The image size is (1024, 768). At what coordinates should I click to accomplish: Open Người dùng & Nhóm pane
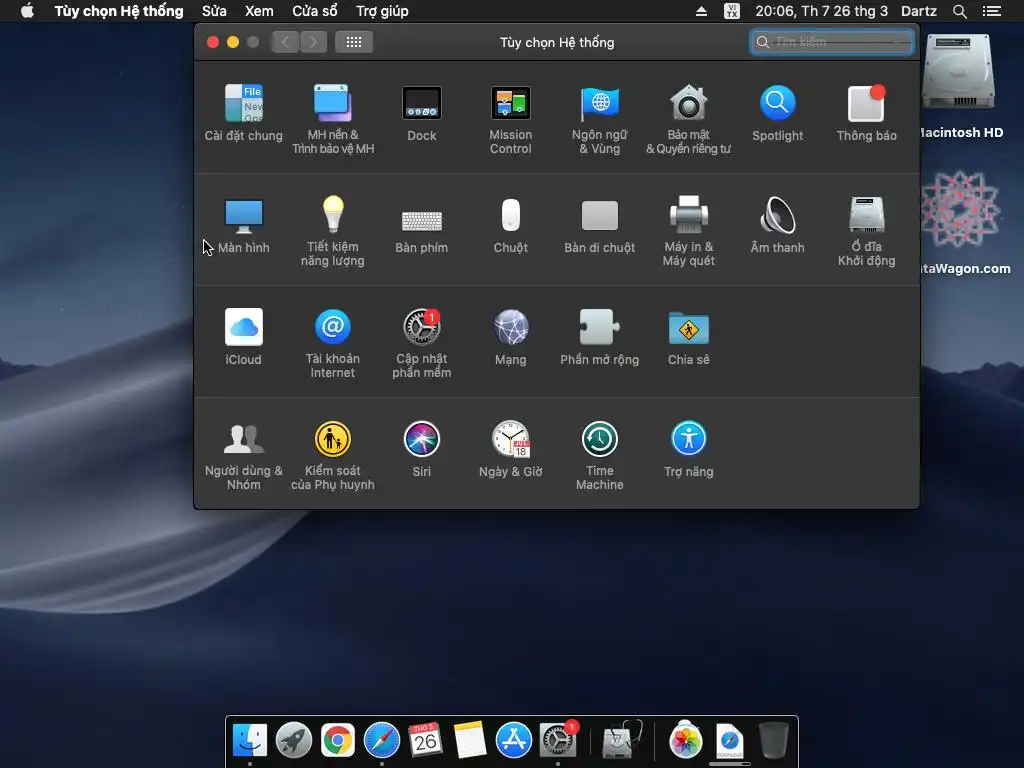244,456
